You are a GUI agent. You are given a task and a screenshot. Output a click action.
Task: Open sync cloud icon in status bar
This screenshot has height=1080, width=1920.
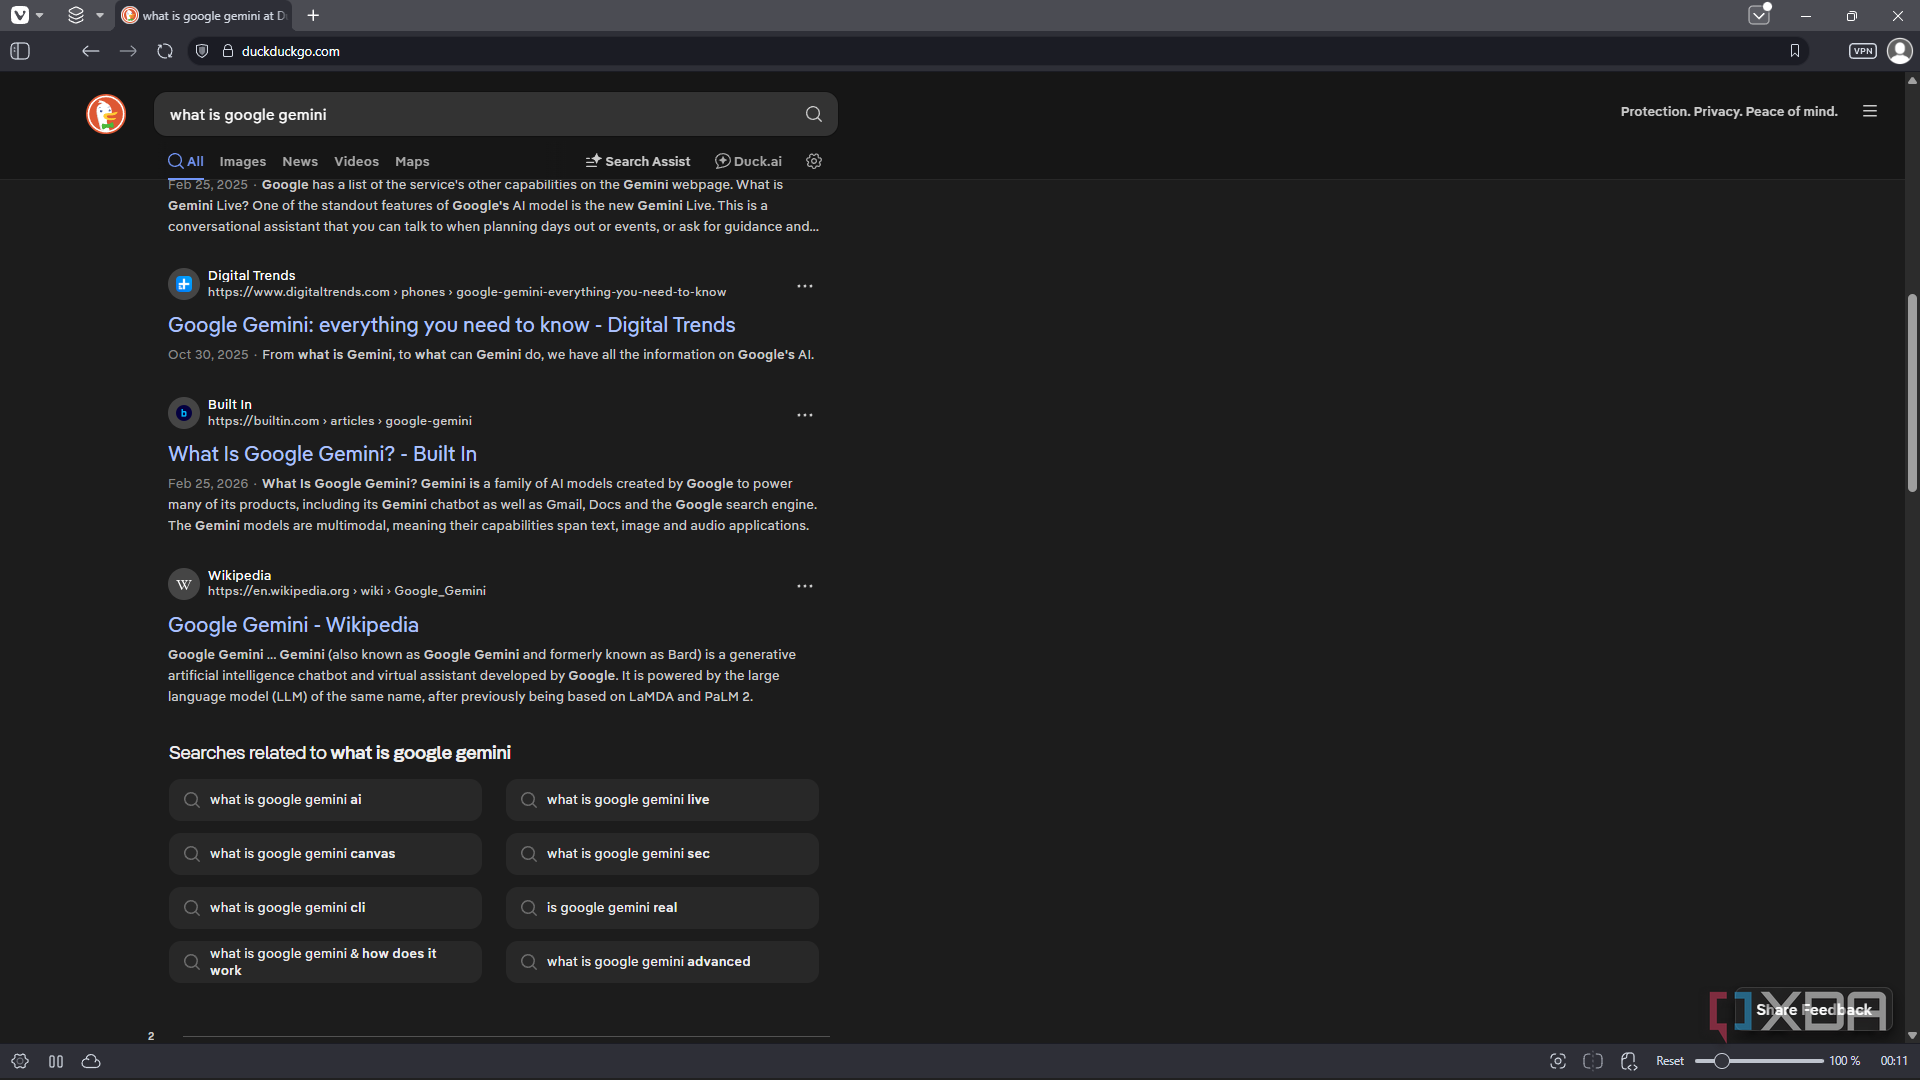pyautogui.click(x=91, y=1061)
